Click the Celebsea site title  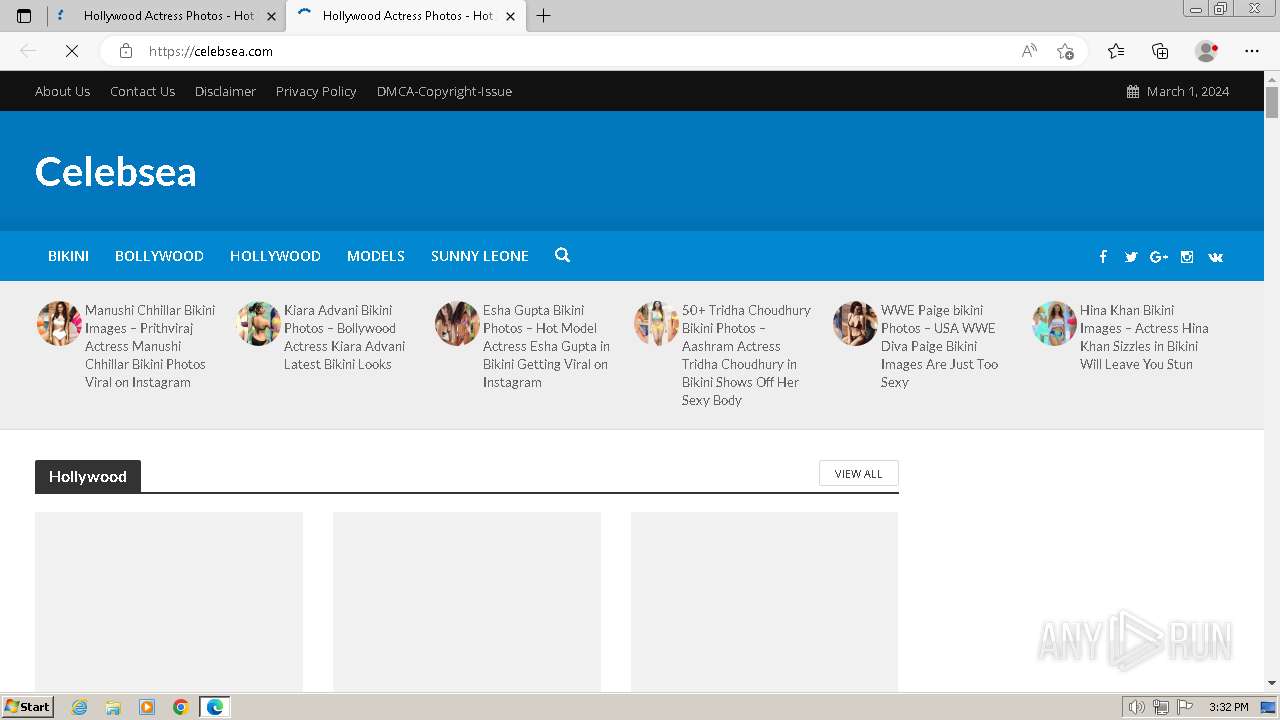[116, 172]
